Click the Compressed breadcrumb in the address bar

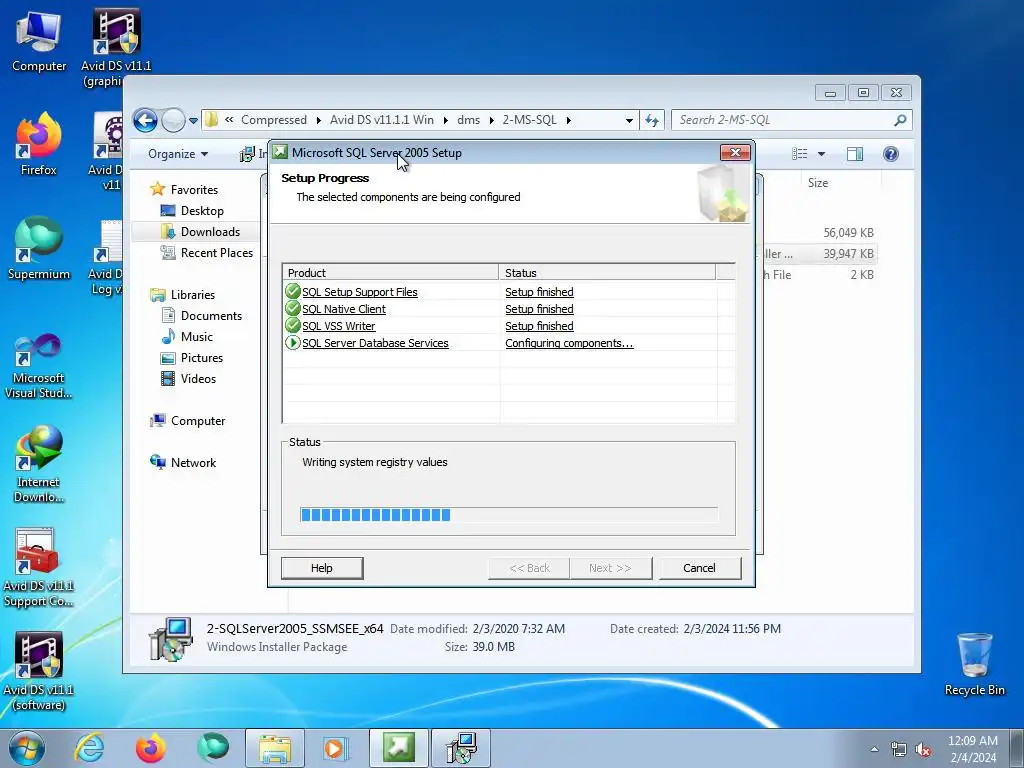coord(274,120)
